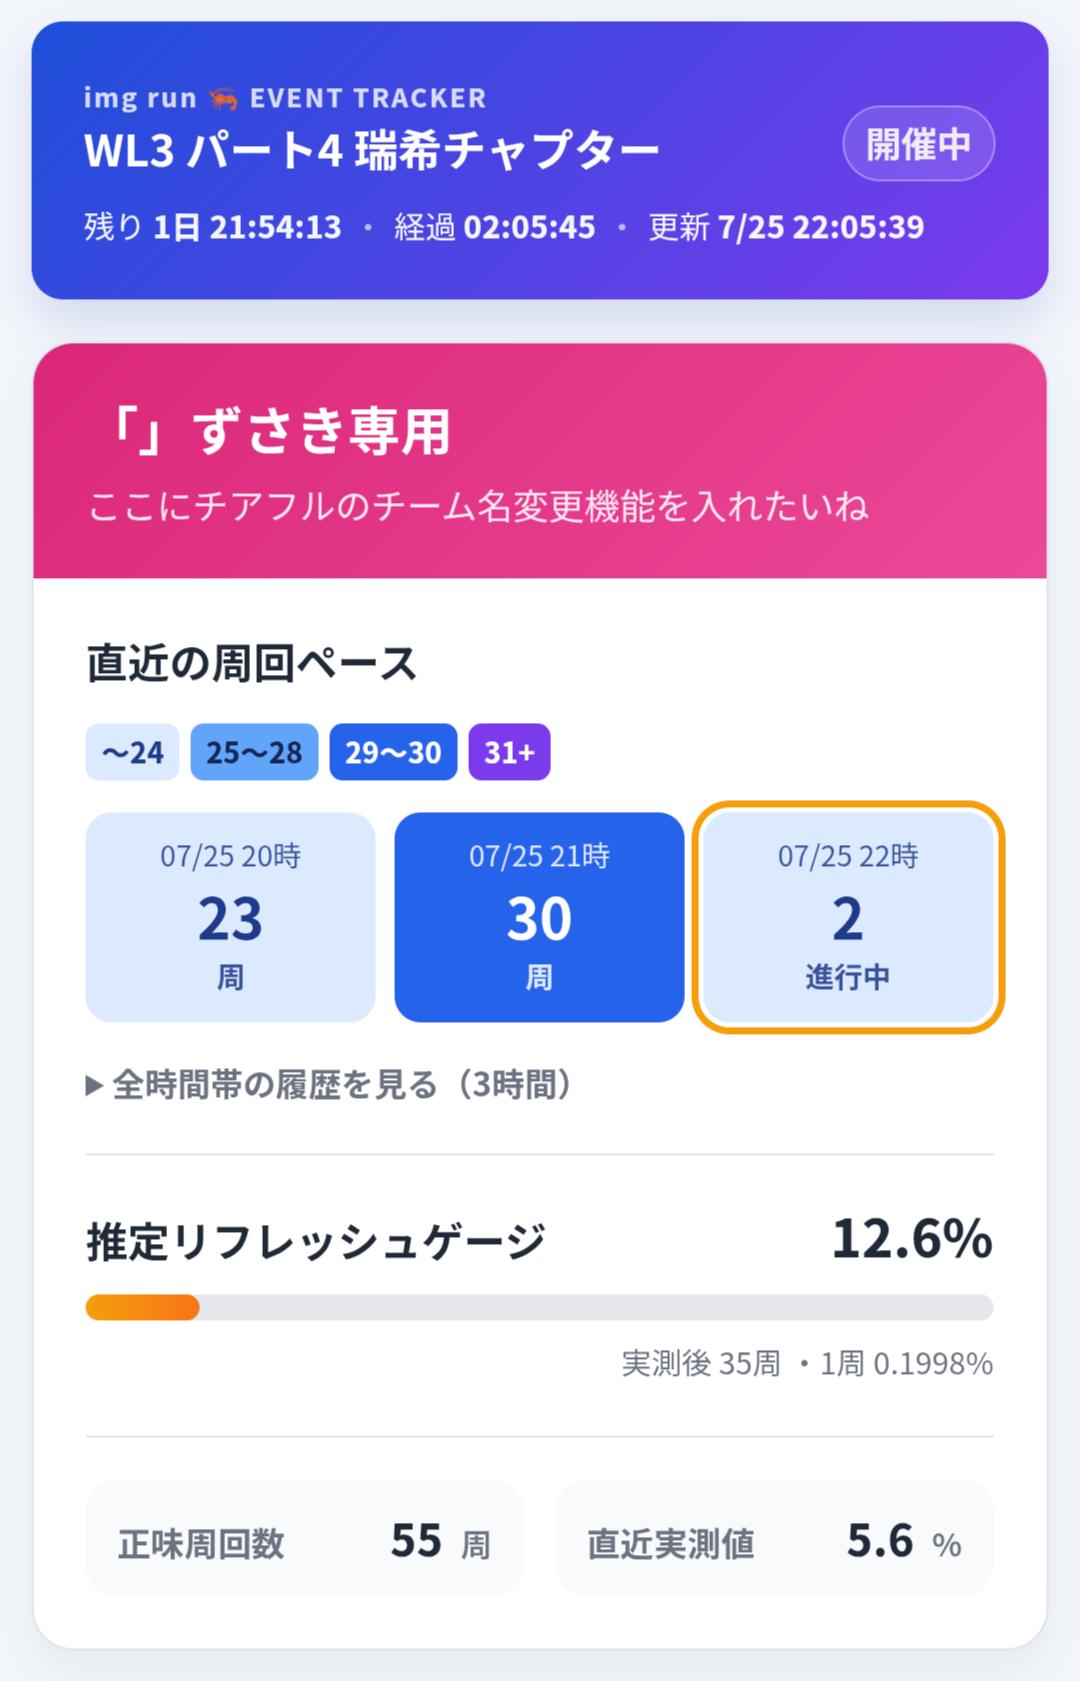Click the 直近実測値 5.6% stat tile

[x=774, y=1538]
